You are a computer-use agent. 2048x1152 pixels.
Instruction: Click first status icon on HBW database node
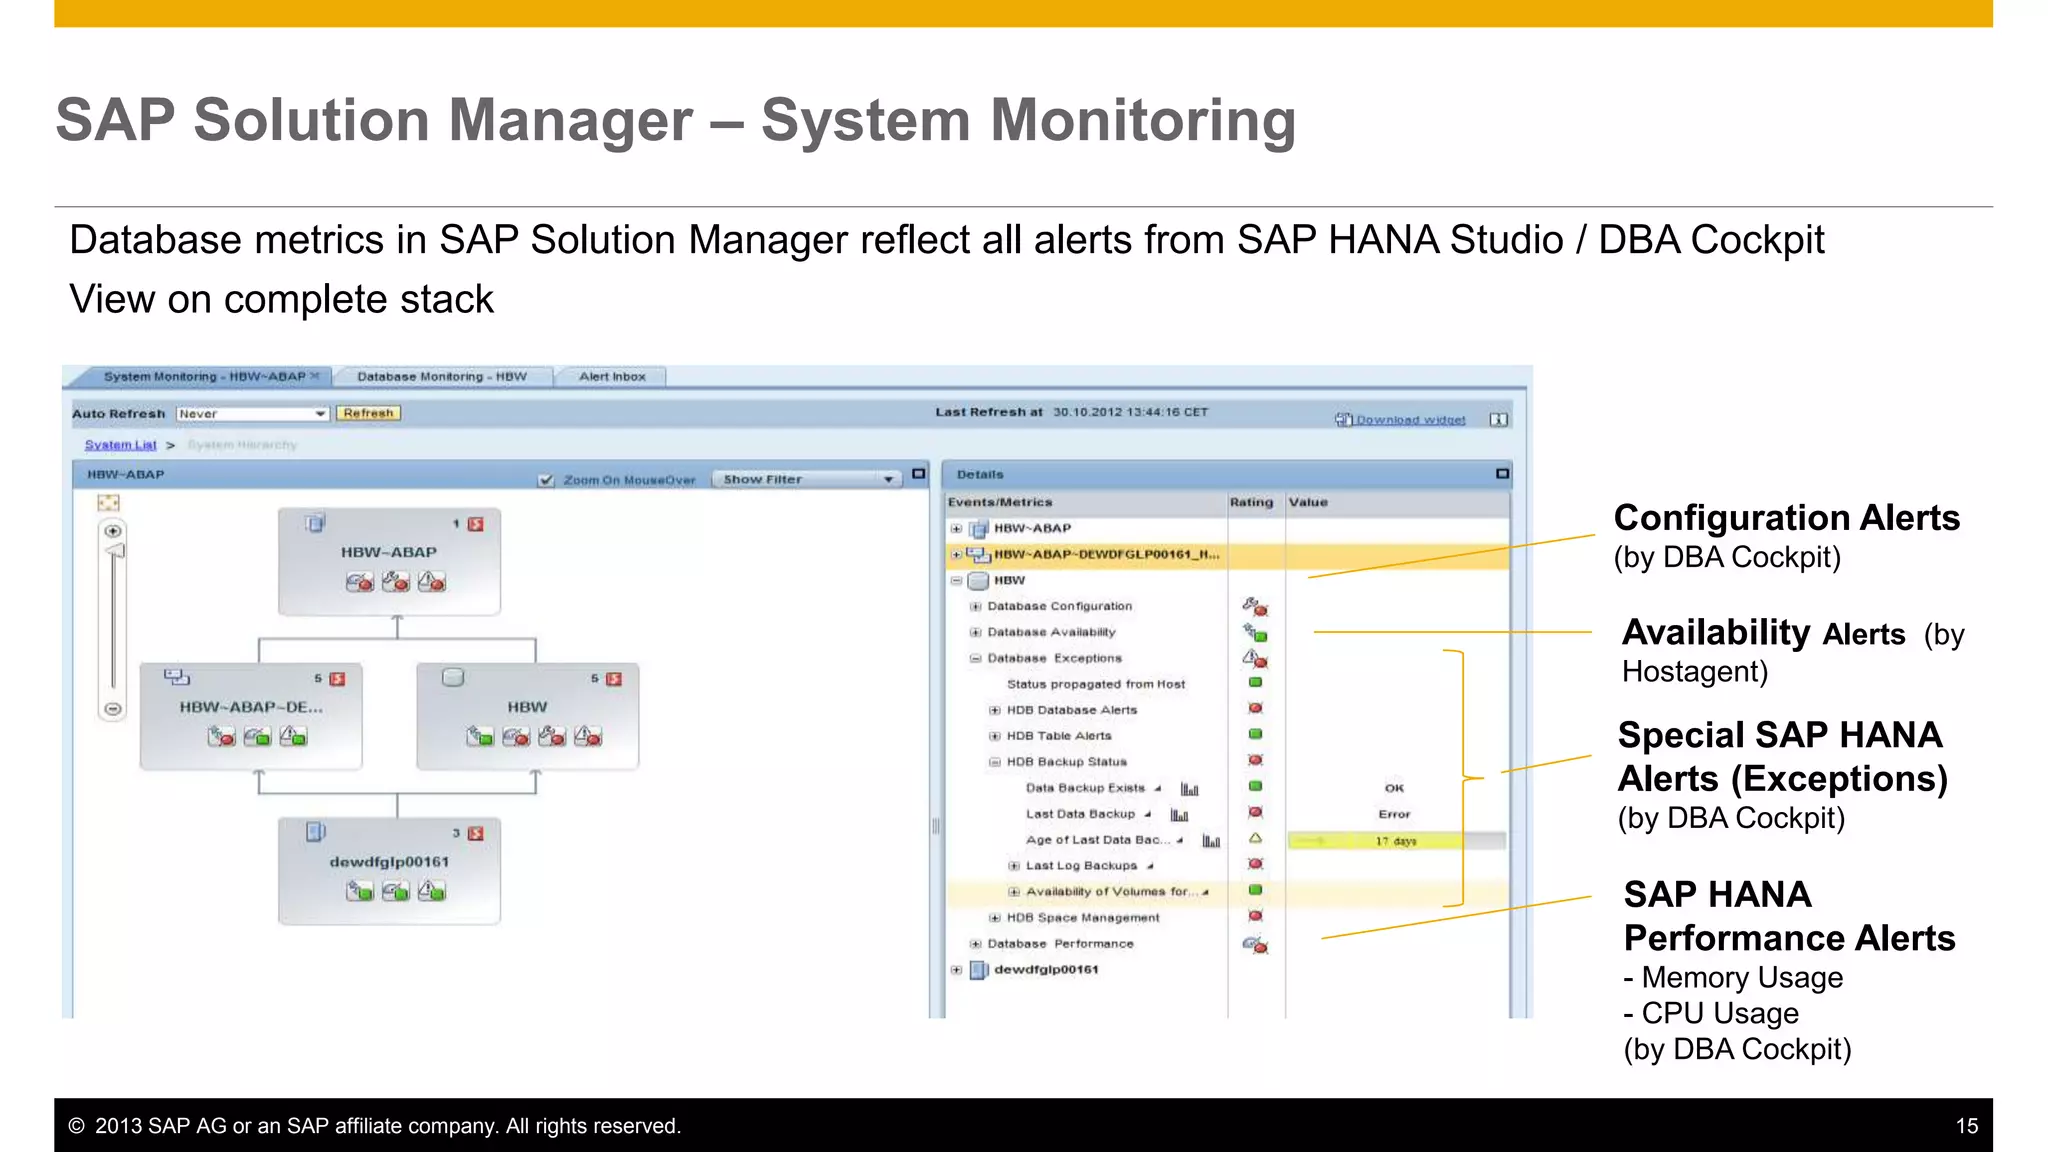click(480, 736)
